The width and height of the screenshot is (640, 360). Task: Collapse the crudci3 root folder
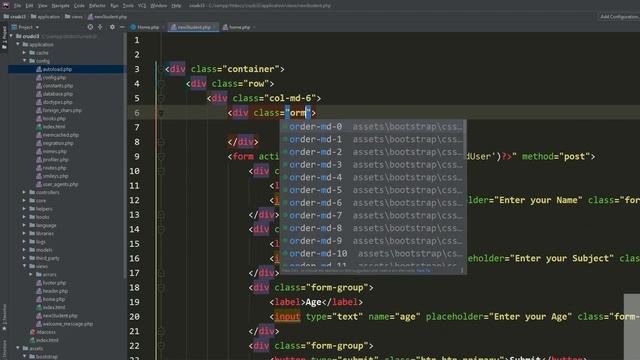pos(11,36)
